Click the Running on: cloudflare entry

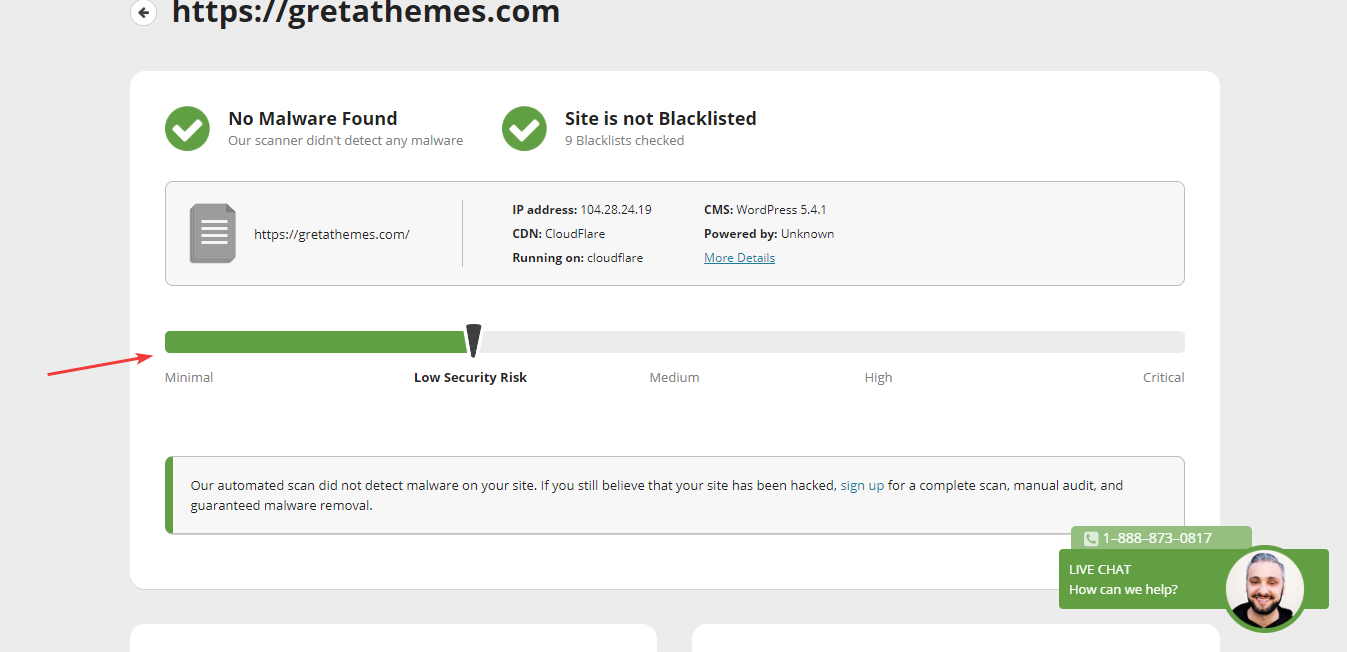577,258
